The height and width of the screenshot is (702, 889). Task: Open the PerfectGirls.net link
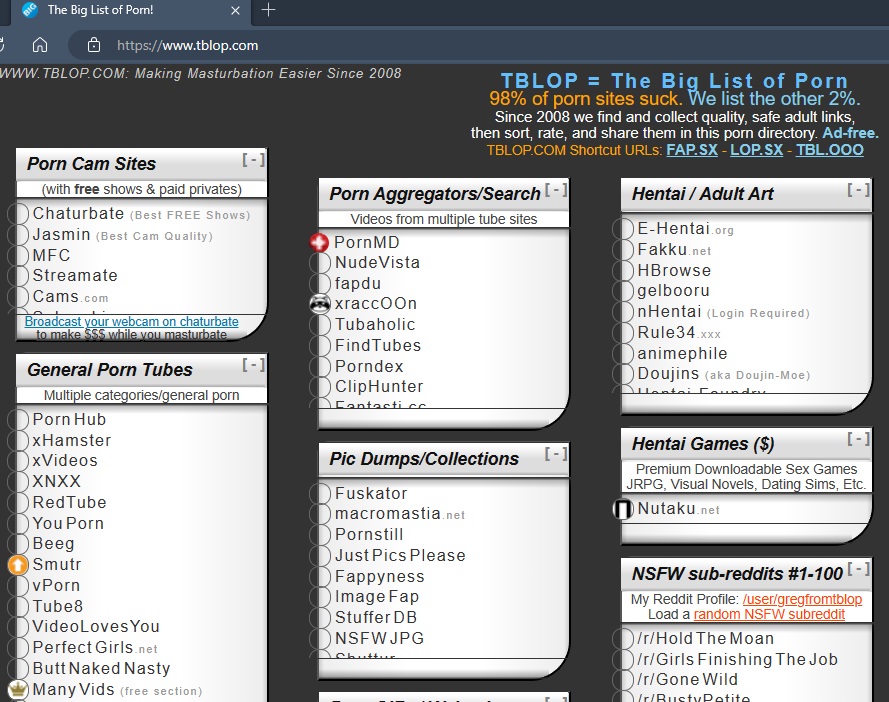[95, 648]
